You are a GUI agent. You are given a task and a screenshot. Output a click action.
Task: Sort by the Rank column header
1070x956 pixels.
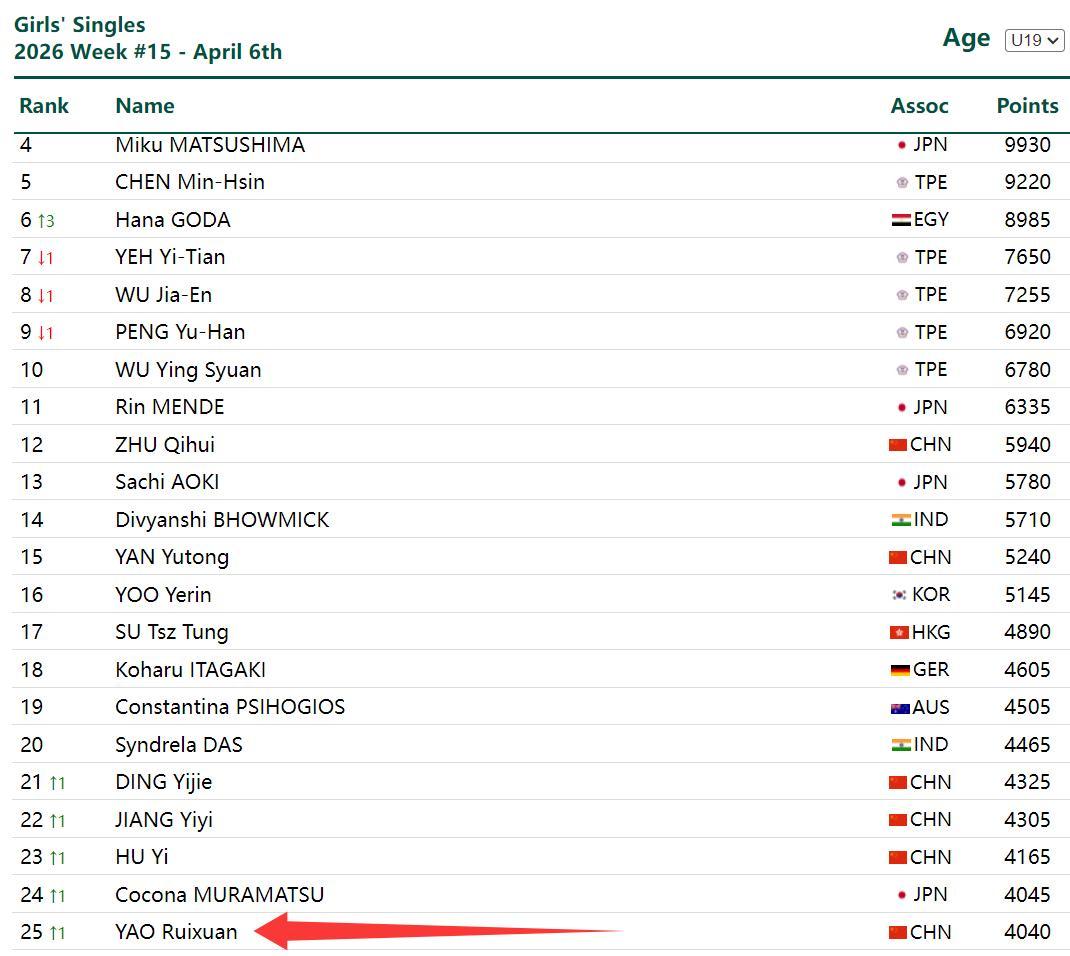point(44,106)
